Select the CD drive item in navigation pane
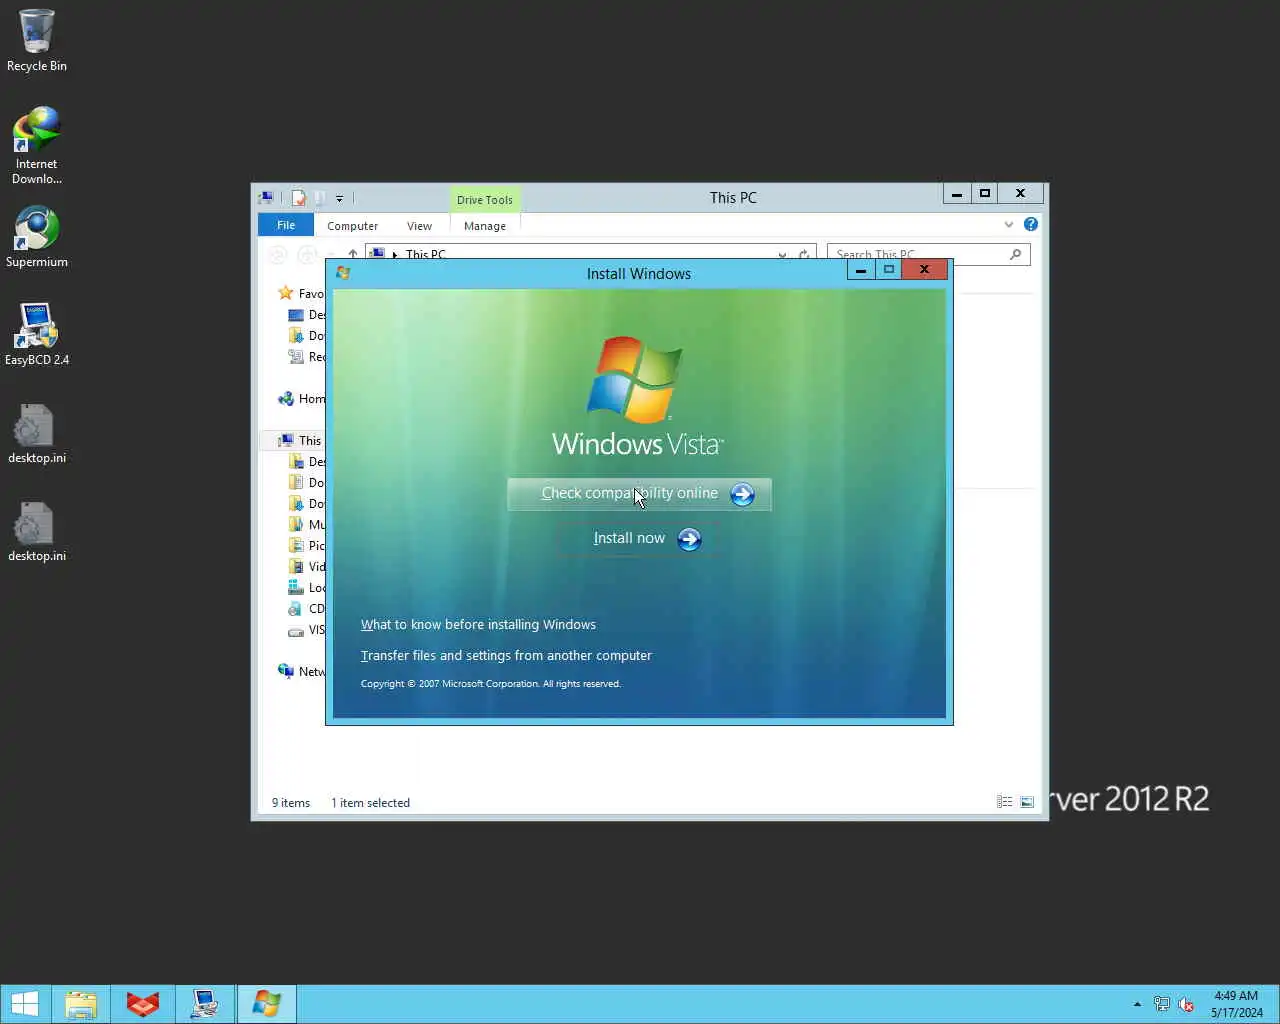Viewport: 1280px width, 1024px height. pos(306,609)
